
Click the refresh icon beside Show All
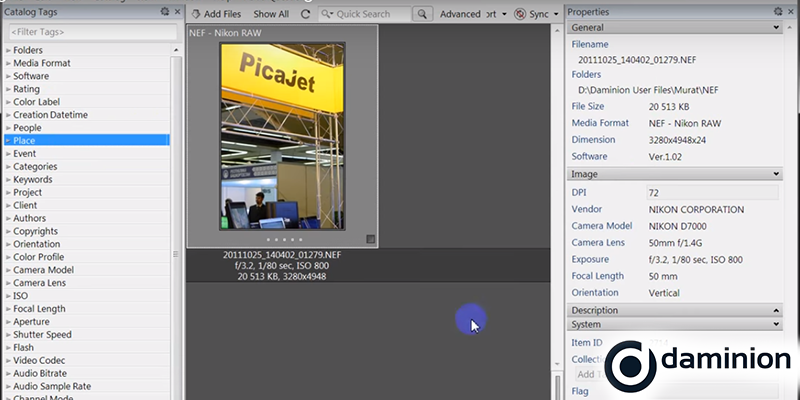305,14
